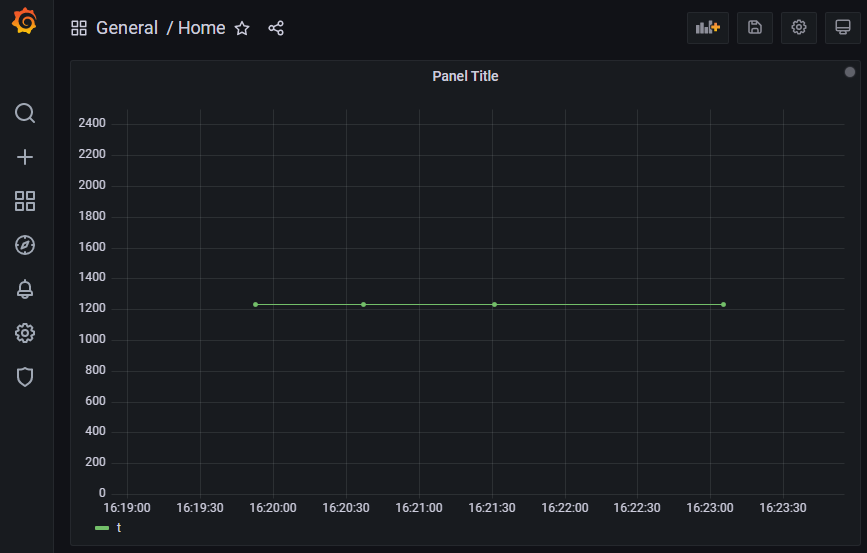
Task: Click the 16:23:30 x-axis label
Action: tap(783, 508)
